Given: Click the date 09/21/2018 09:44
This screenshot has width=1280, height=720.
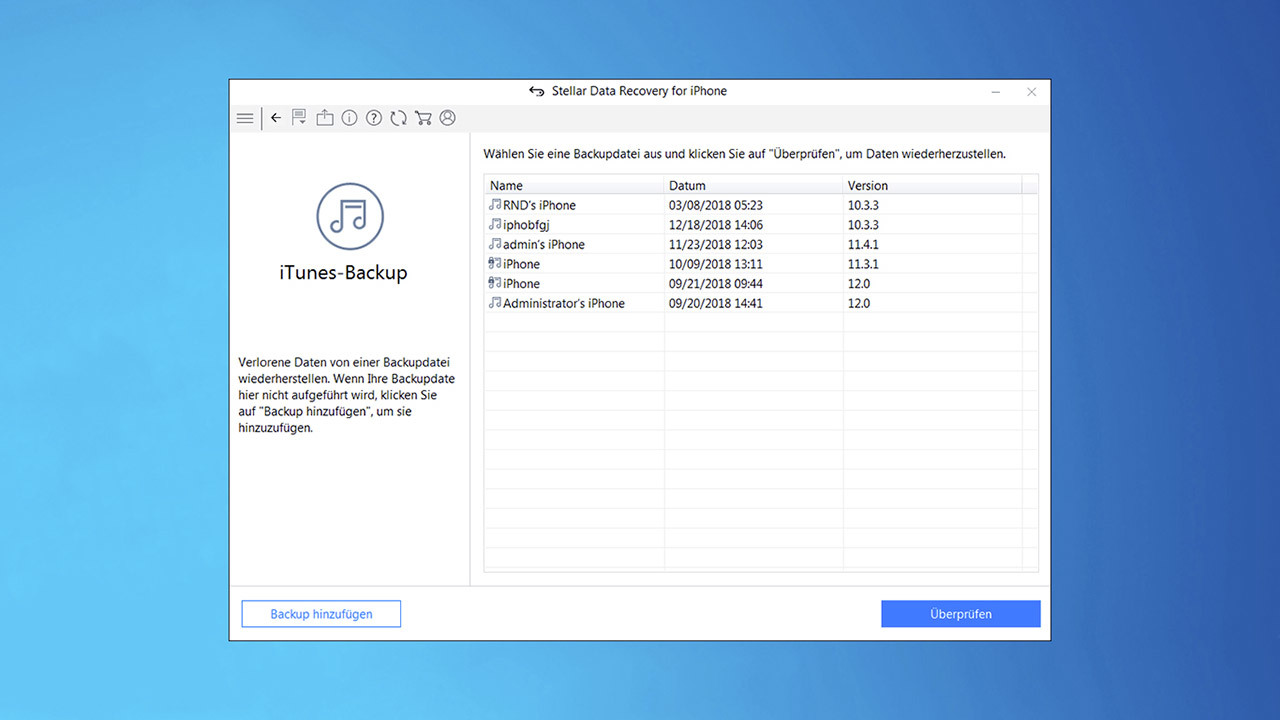Looking at the screenshot, I should [x=716, y=284].
